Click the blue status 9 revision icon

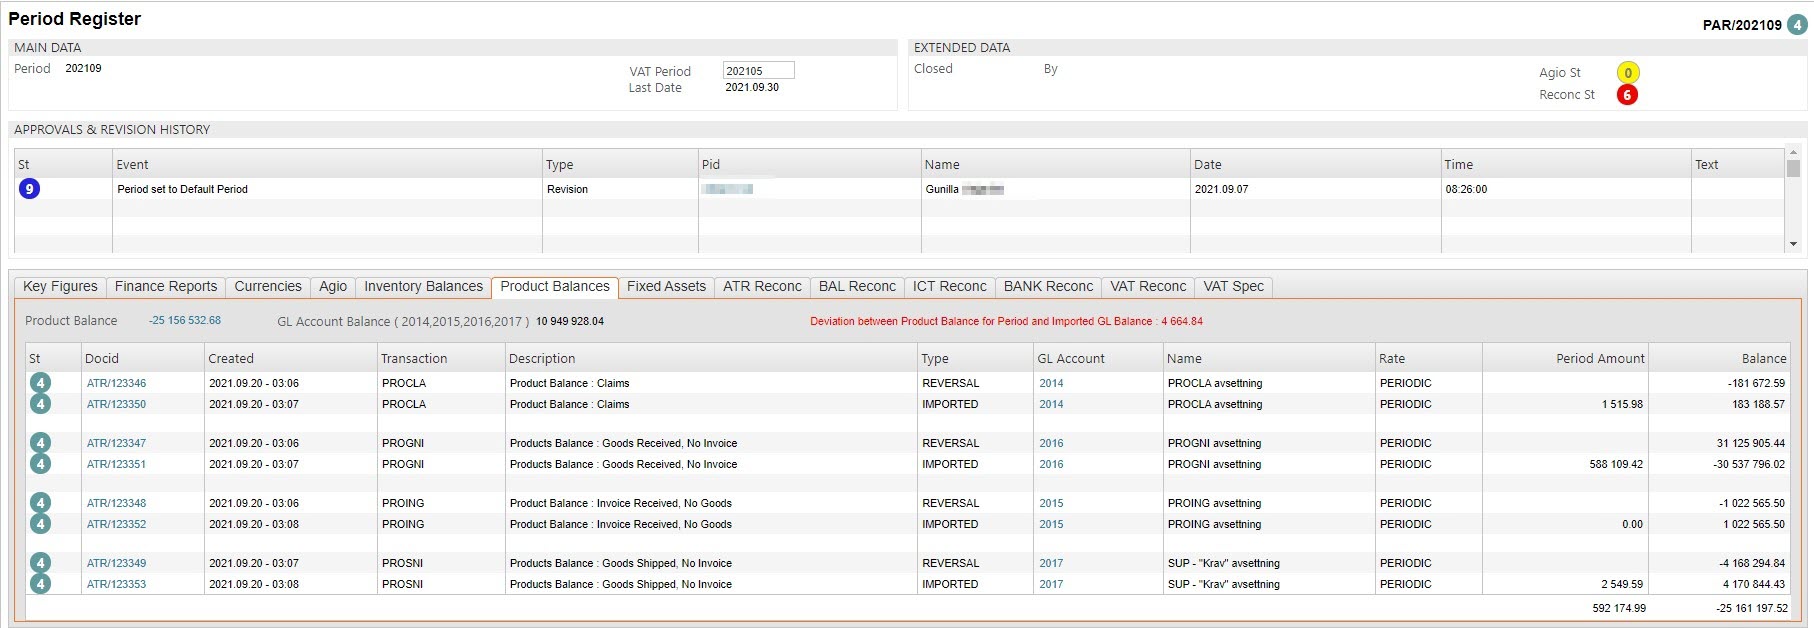coord(29,189)
